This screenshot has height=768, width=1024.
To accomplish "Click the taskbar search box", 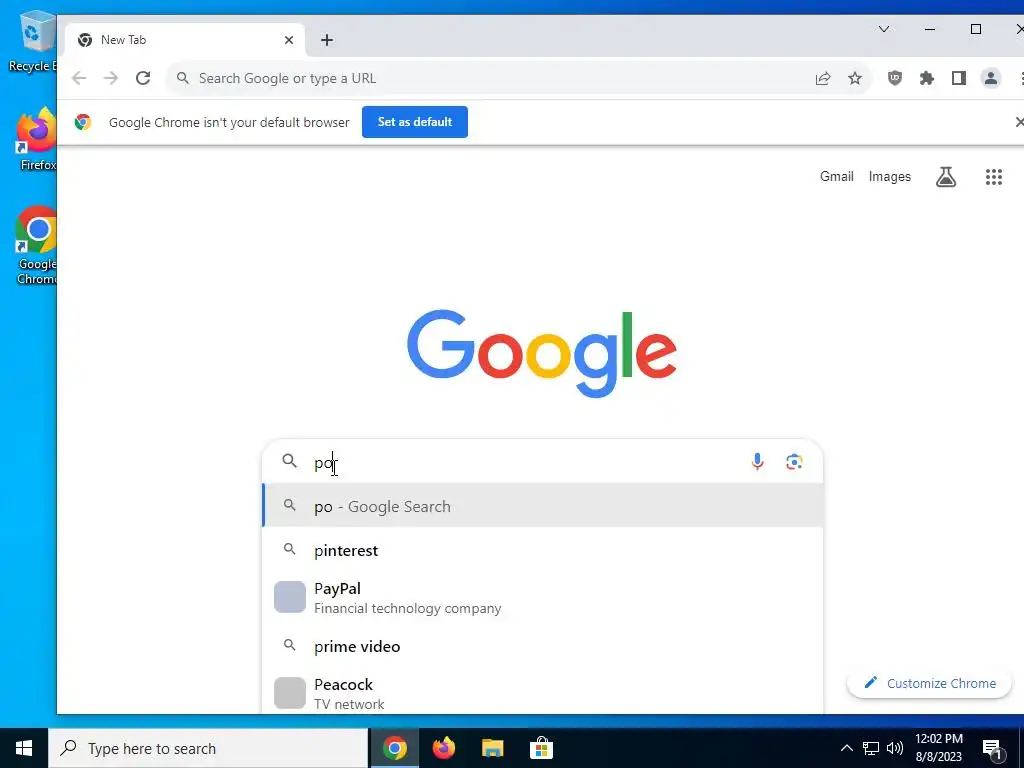I will pyautogui.click(x=208, y=748).
